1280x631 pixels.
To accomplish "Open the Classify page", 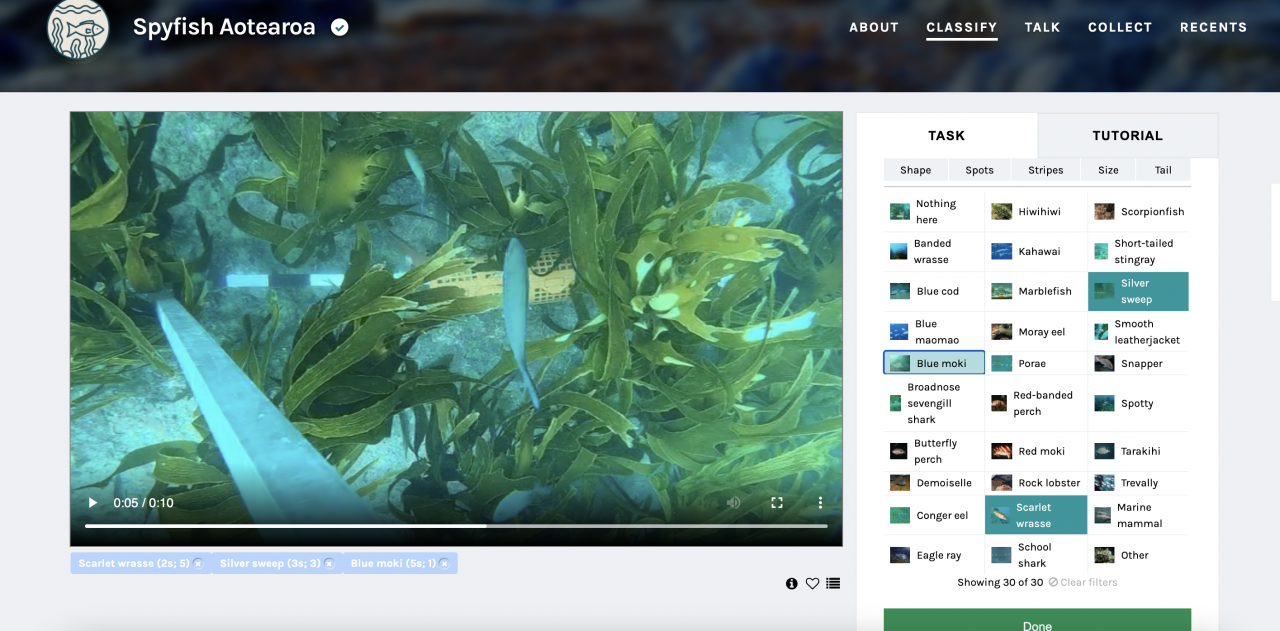I will 962,28.
